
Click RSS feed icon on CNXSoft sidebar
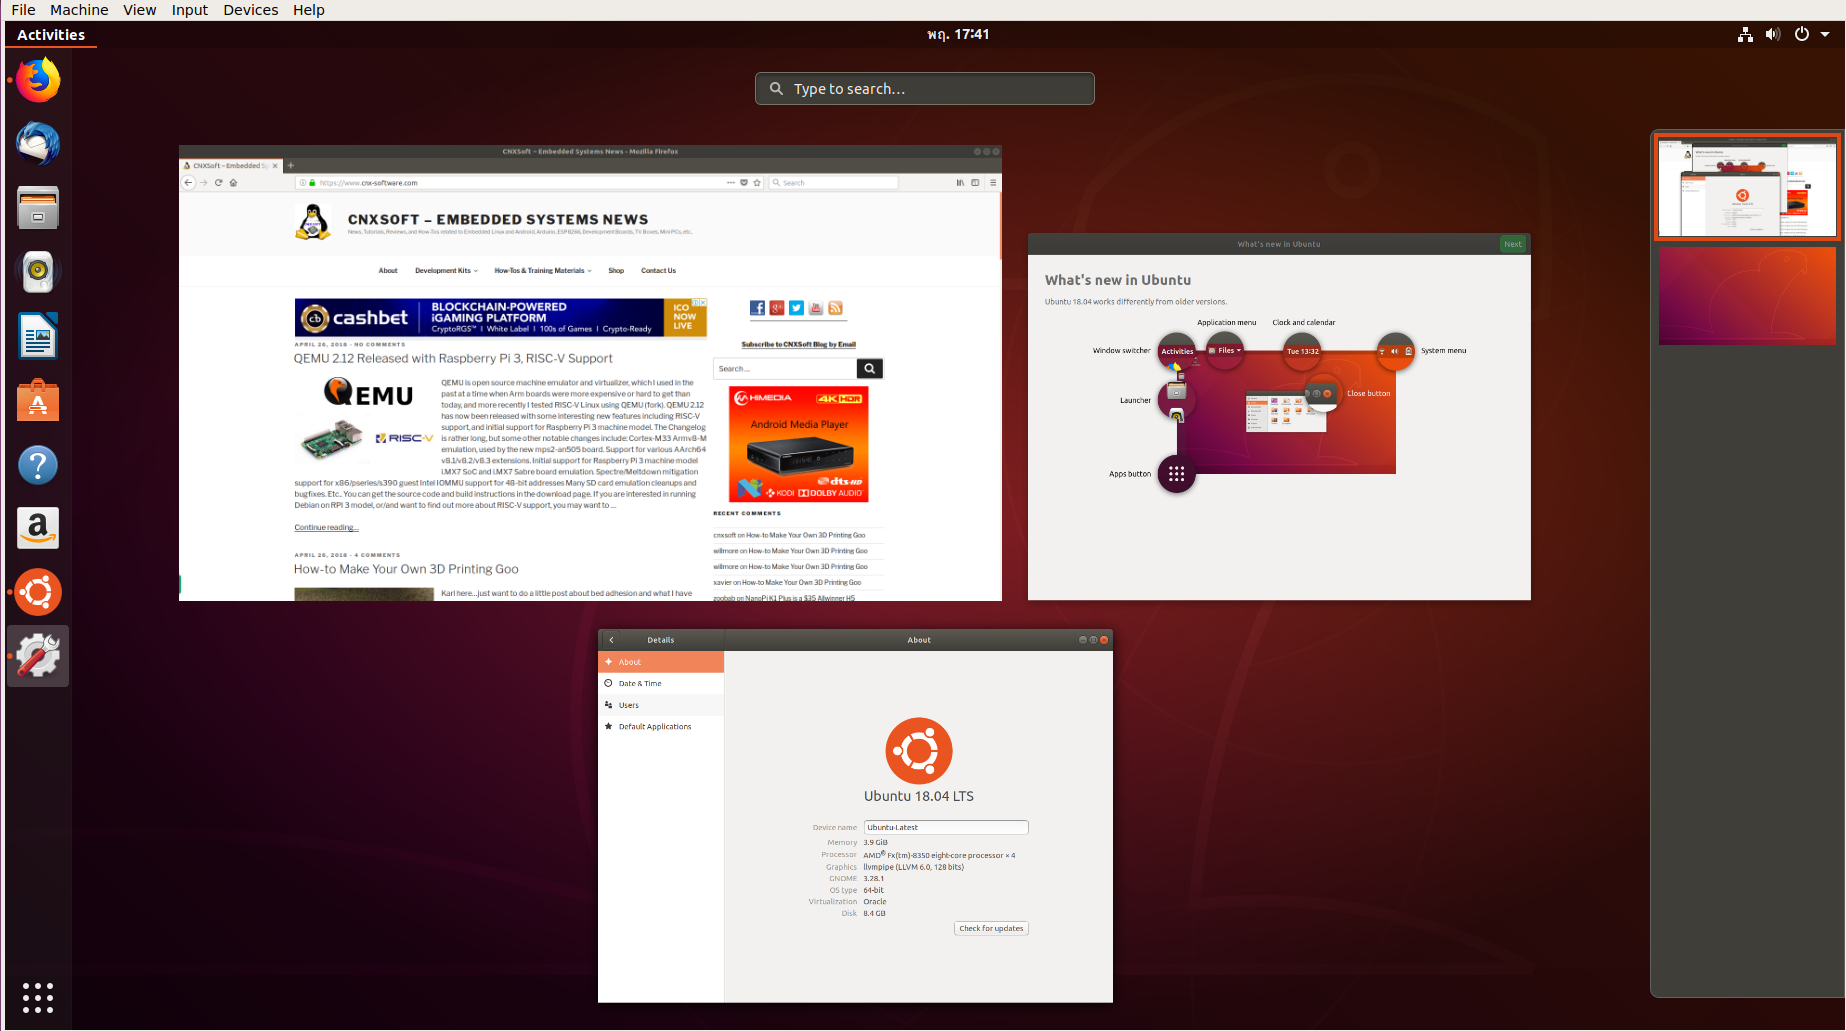[835, 308]
